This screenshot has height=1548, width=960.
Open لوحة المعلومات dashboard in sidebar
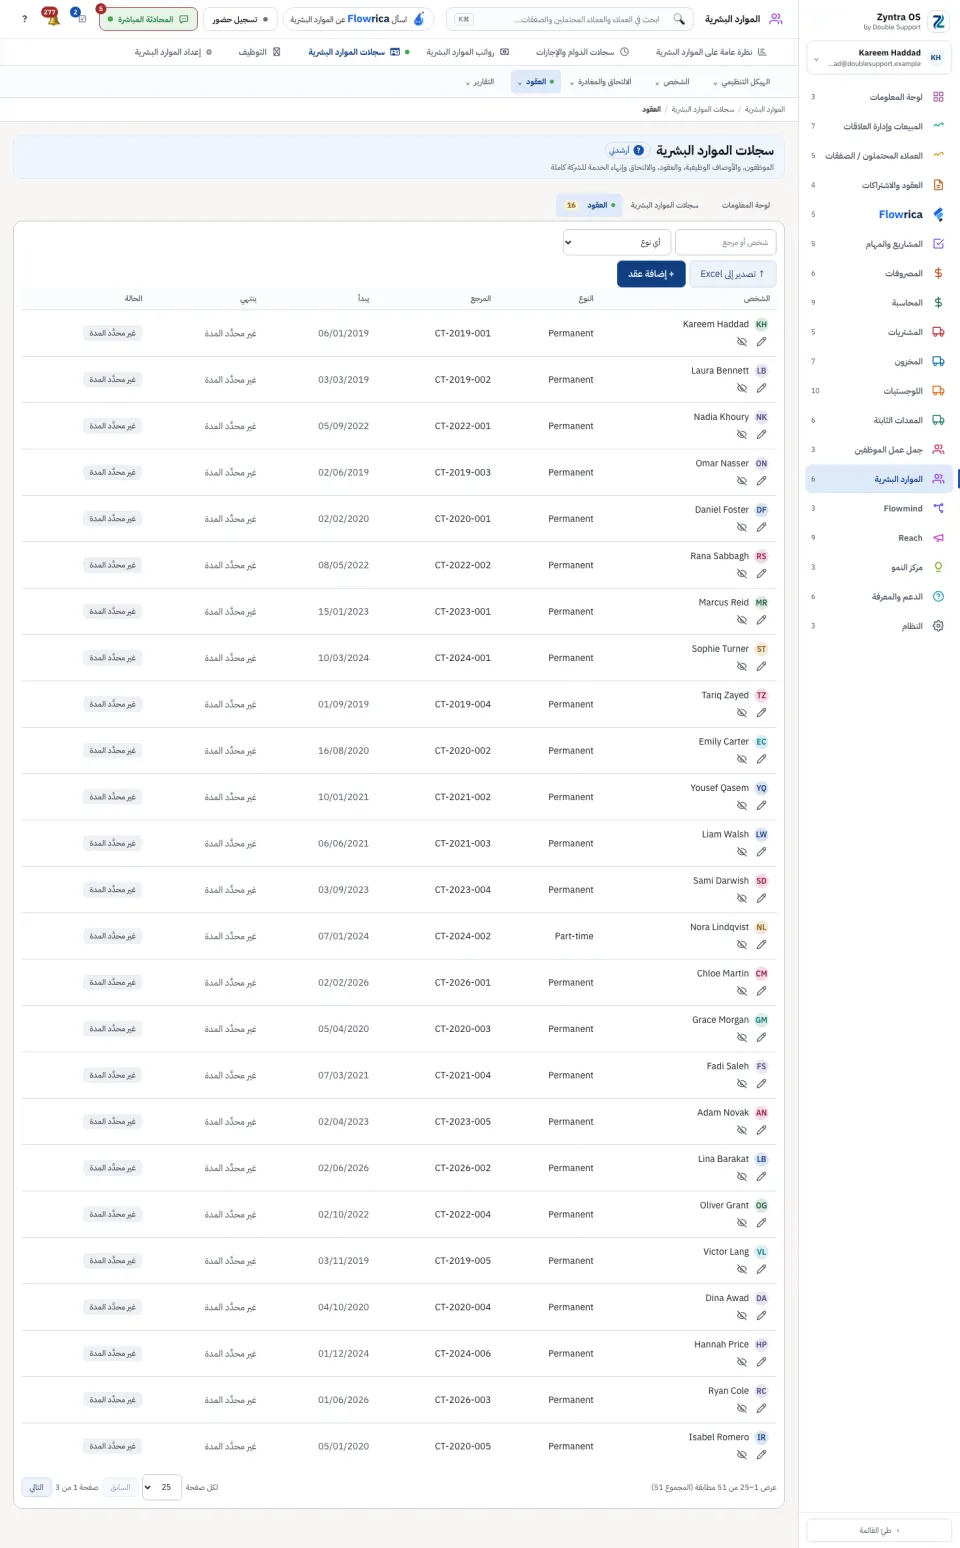pos(879,97)
